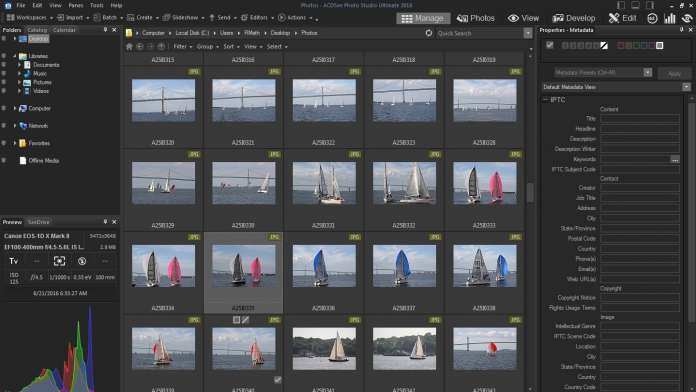This screenshot has width=696, height=392.
Task: Toggle easy-select checkbox beside Favorites
Action: [x=4, y=143]
